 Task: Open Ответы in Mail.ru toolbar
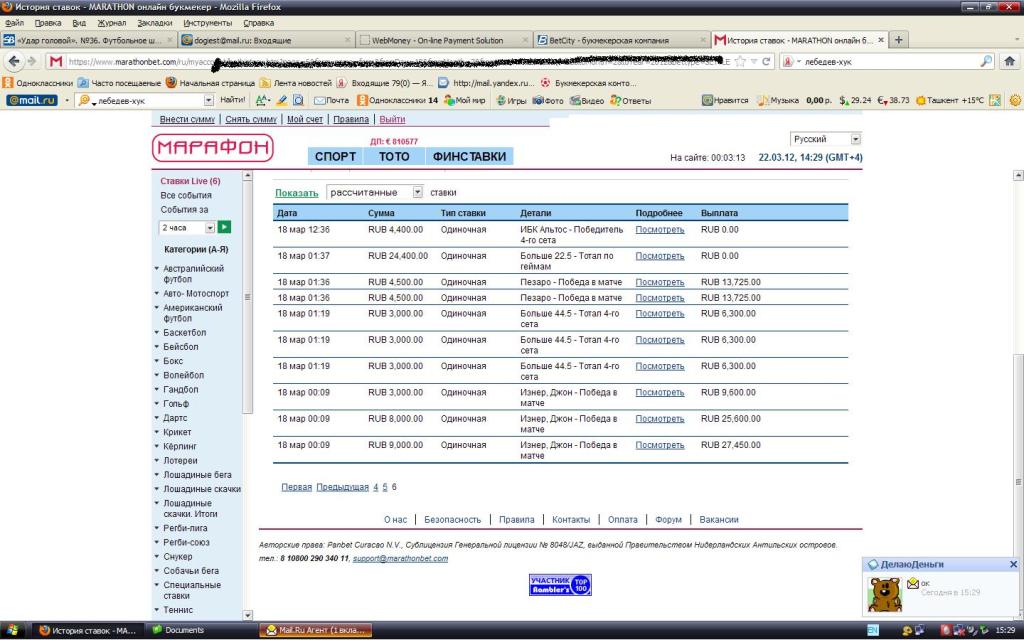click(x=630, y=101)
